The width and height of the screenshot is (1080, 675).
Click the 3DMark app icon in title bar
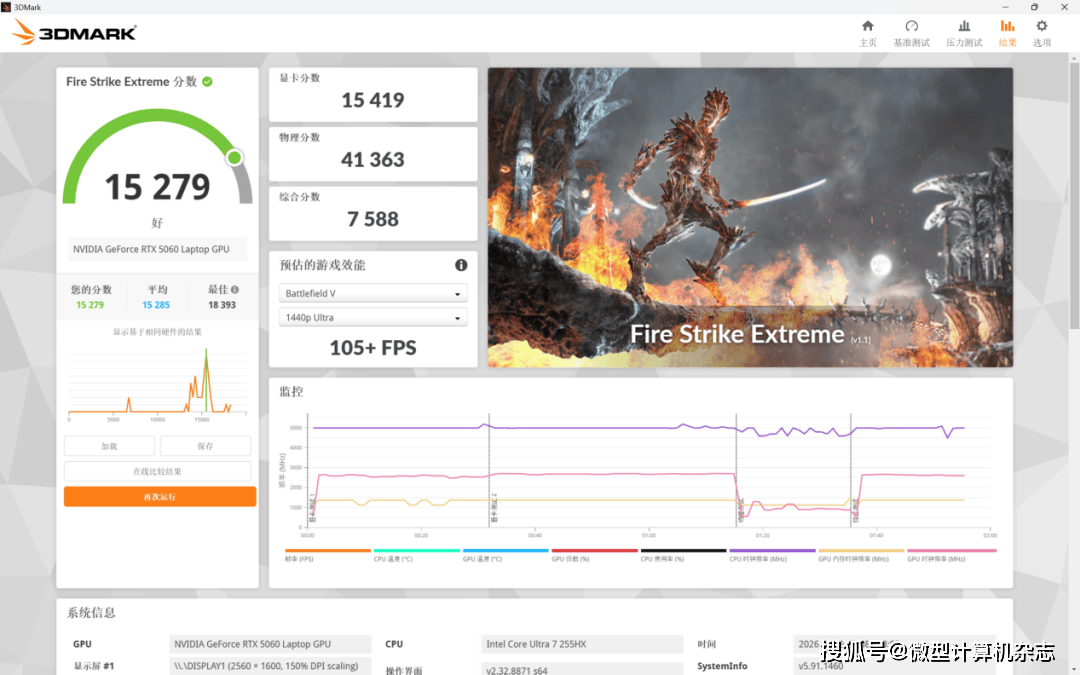6,7
